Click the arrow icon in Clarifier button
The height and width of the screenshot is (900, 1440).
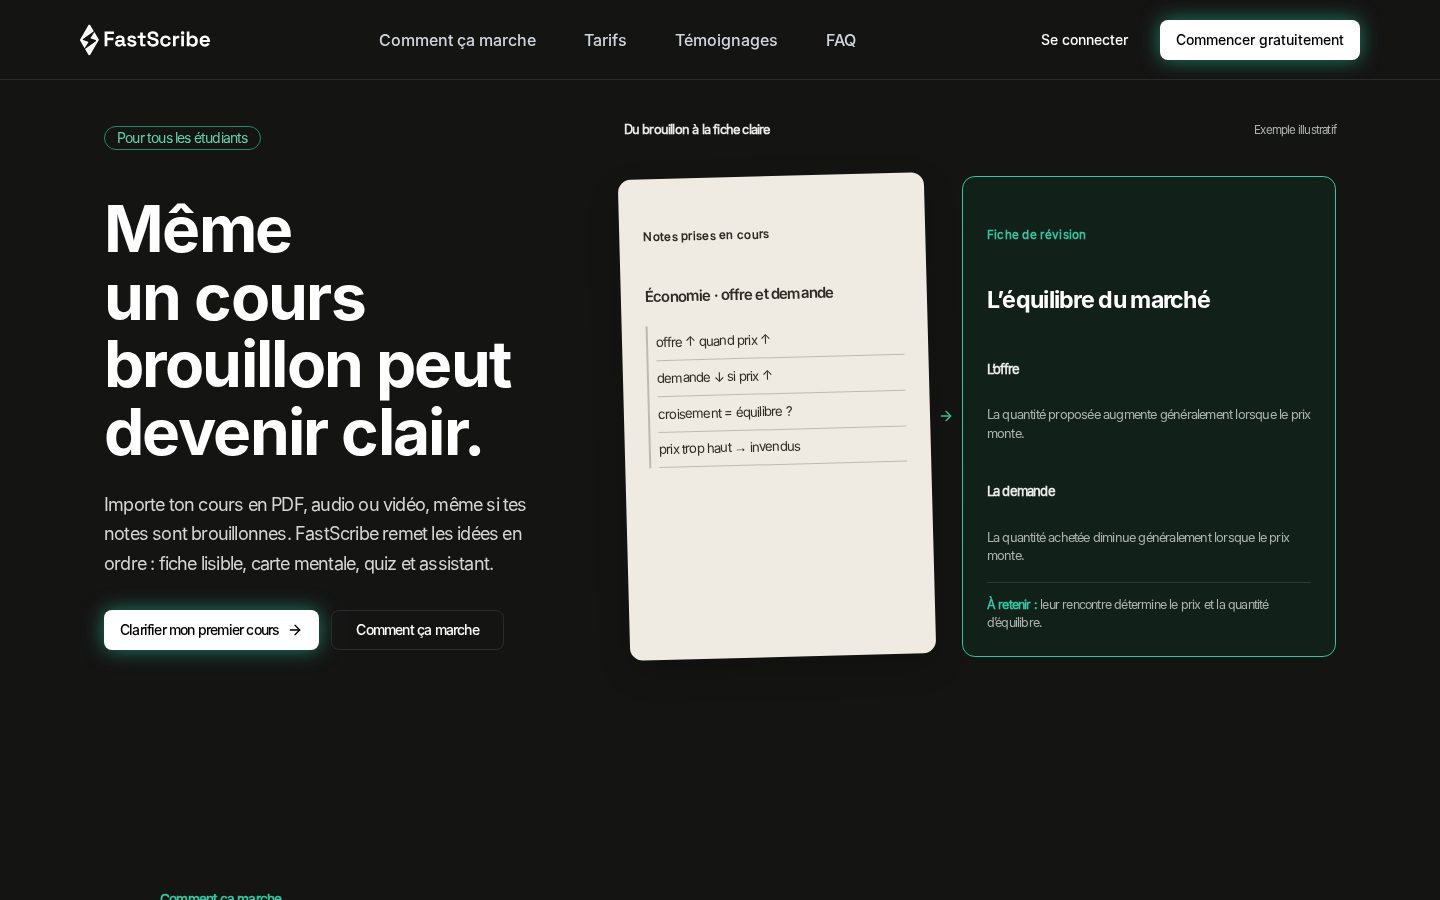[295, 630]
